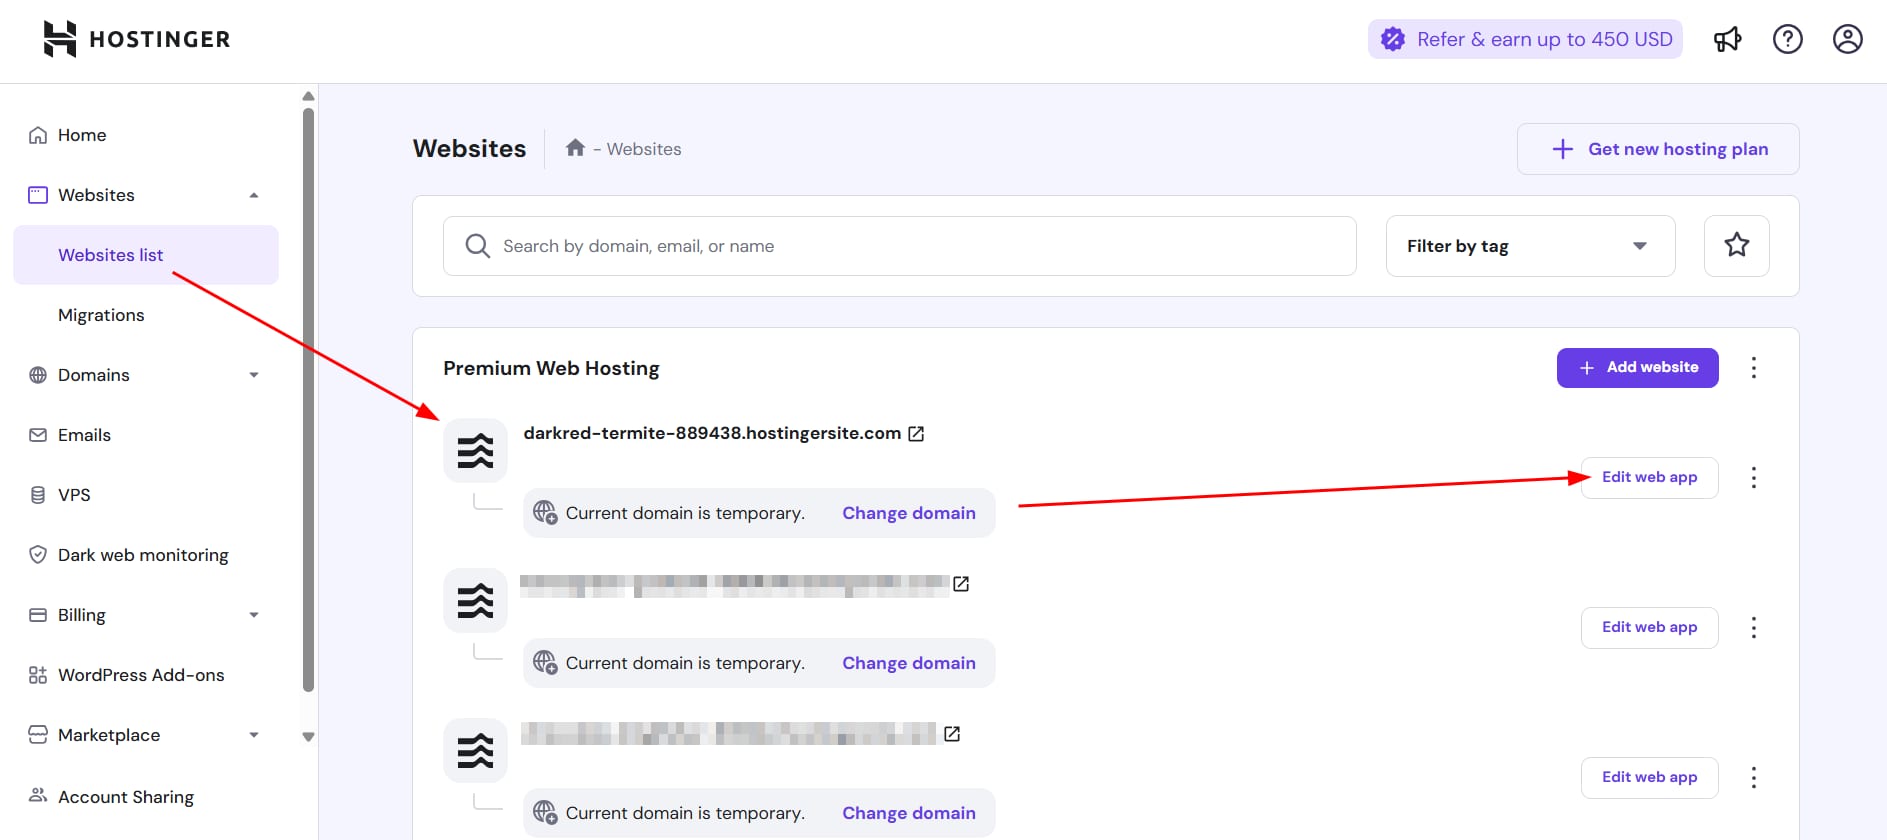1887x840 pixels.
Task: Click the Hostinger logo
Action: [137, 39]
